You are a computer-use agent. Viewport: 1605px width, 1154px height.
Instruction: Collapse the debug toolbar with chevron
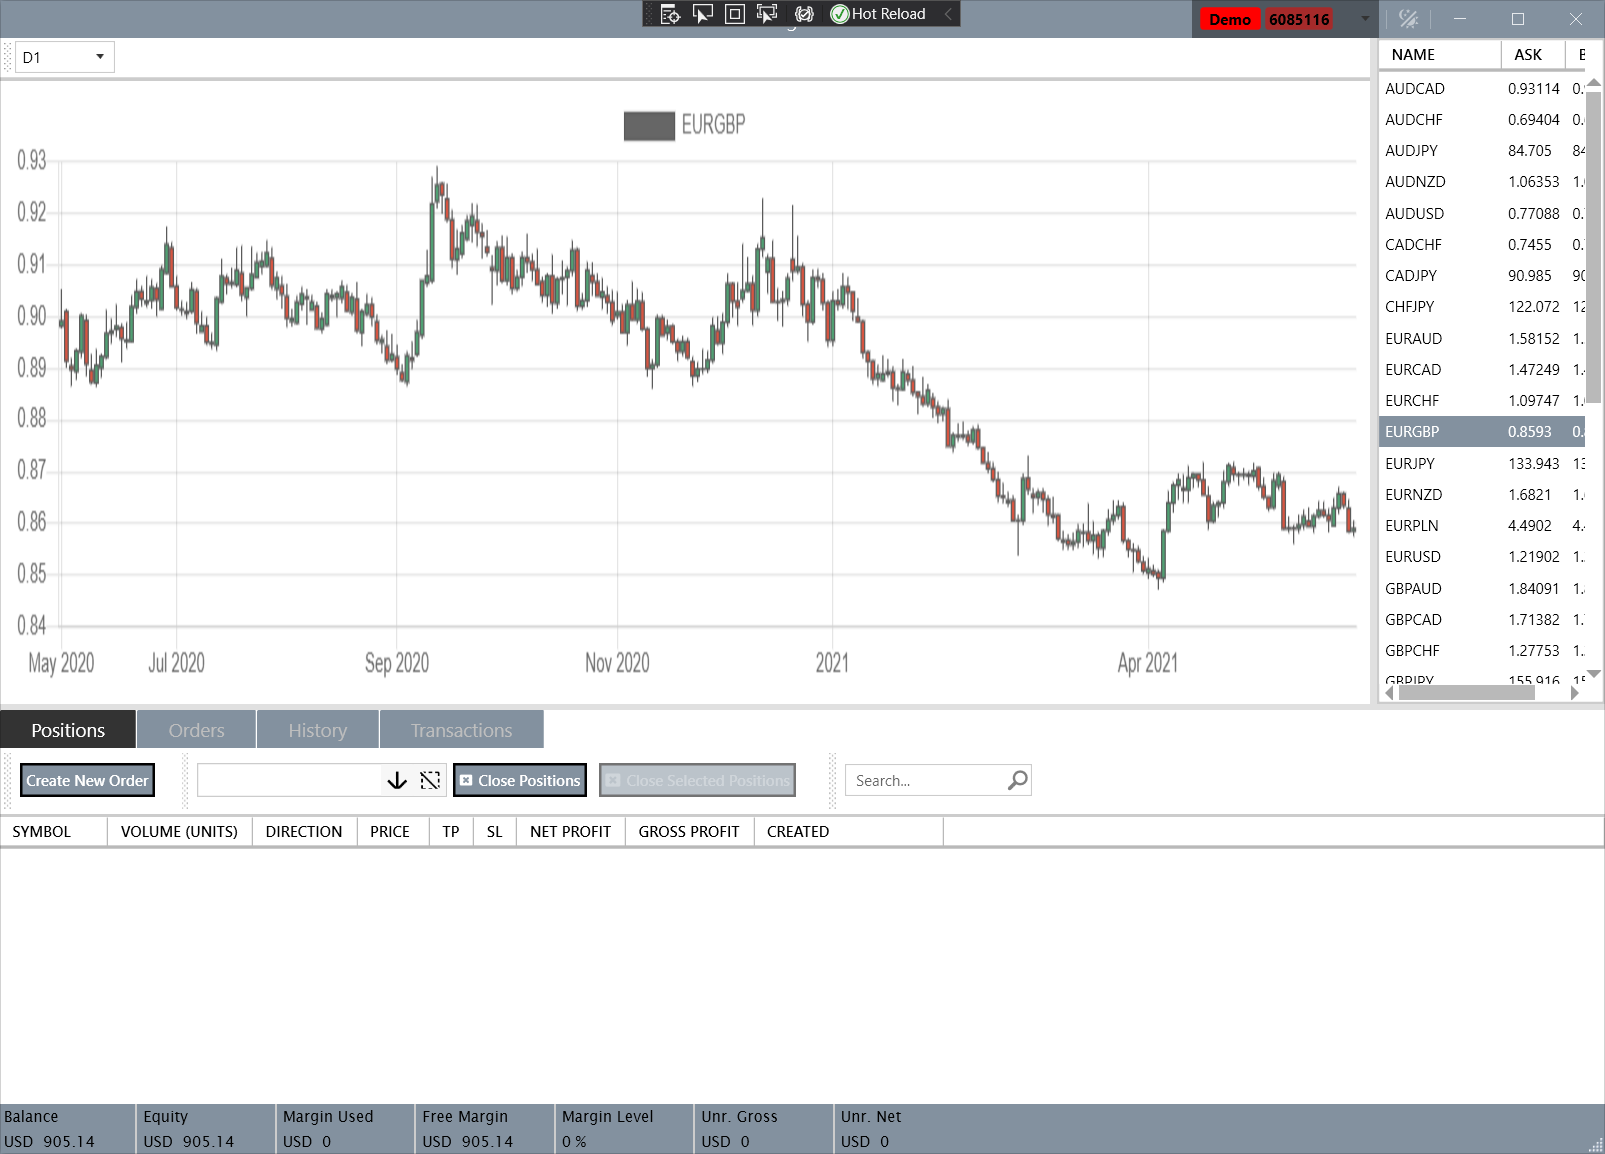coord(948,14)
